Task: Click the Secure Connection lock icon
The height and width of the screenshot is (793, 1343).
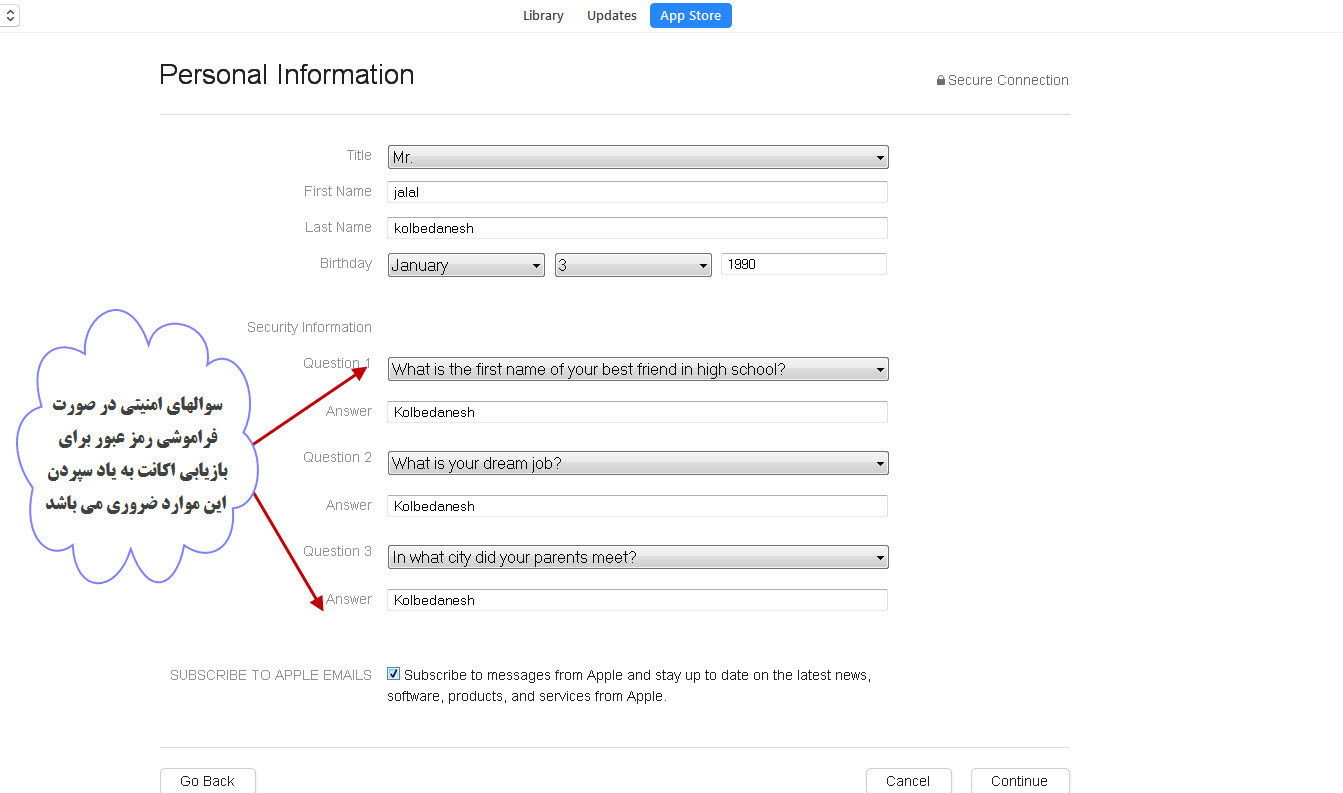Action: [940, 81]
